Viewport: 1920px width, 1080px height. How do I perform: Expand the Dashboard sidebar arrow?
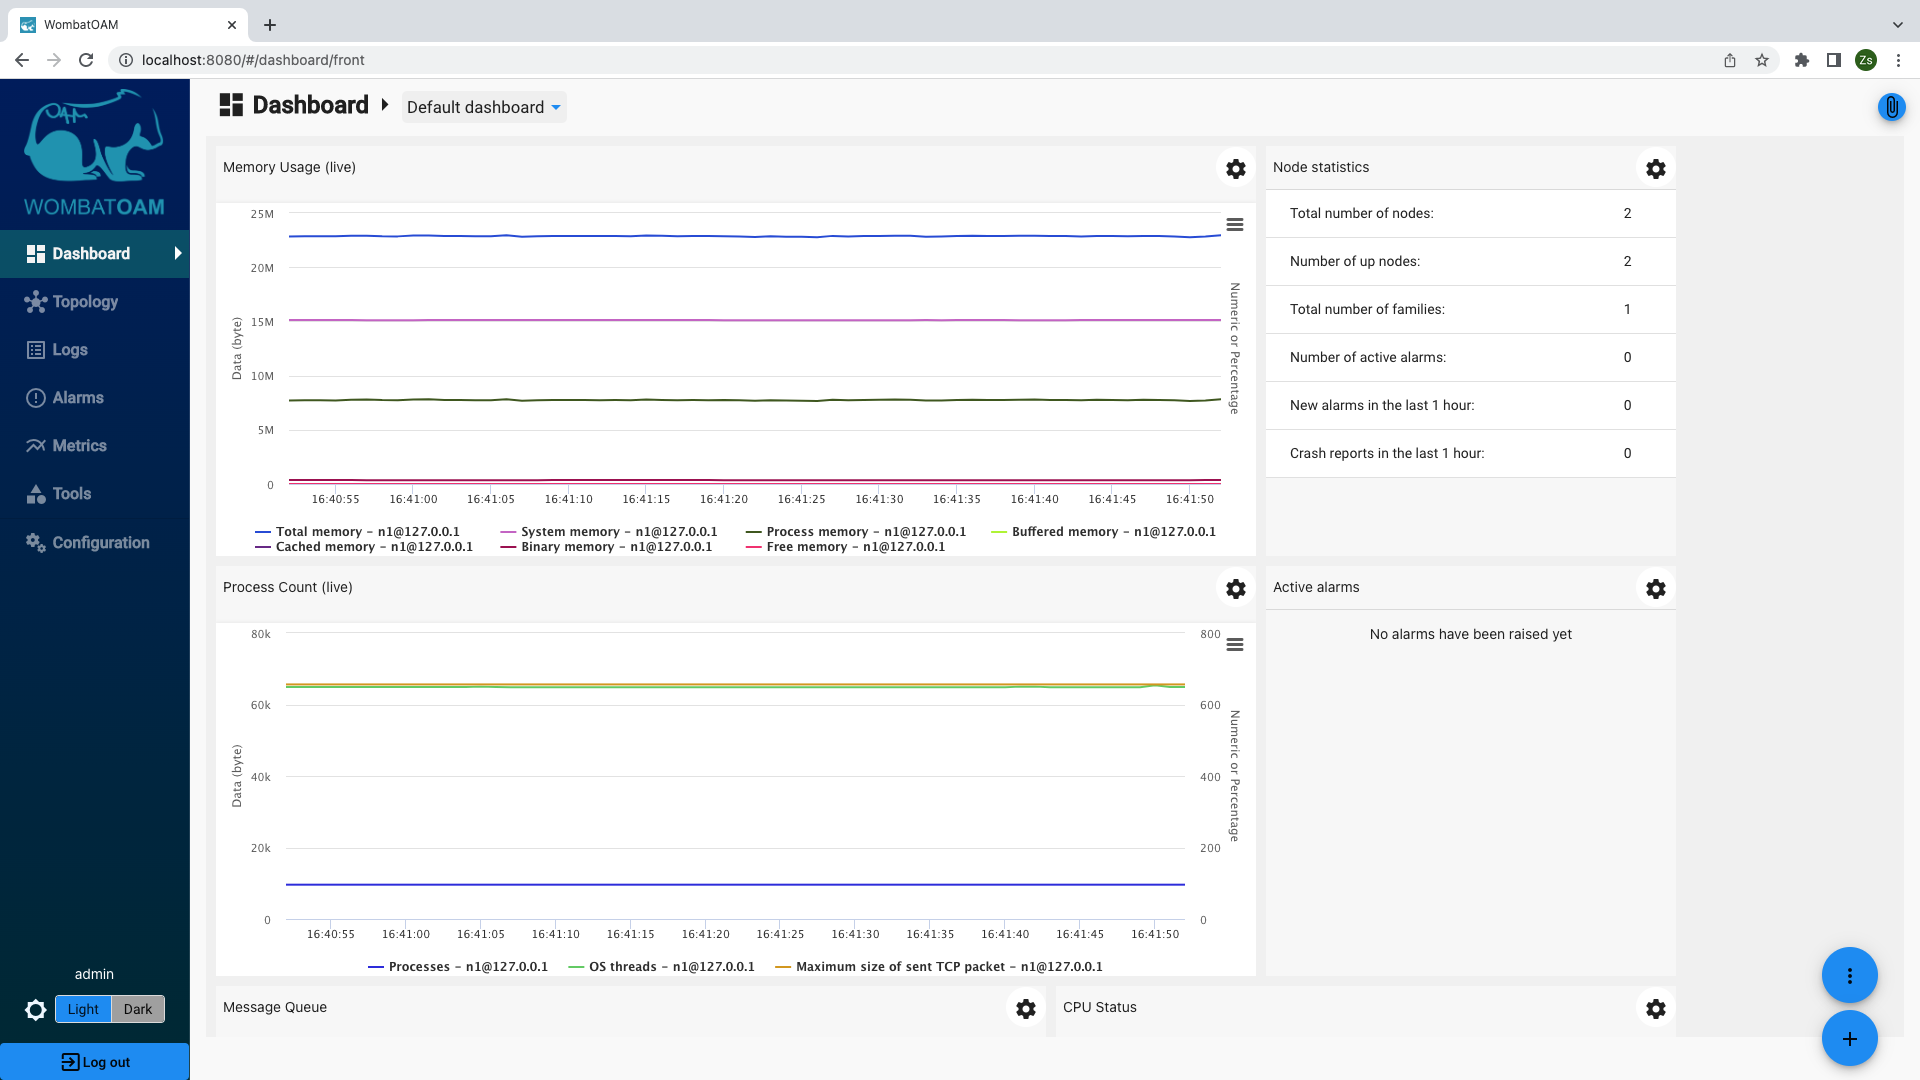(x=178, y=254)
